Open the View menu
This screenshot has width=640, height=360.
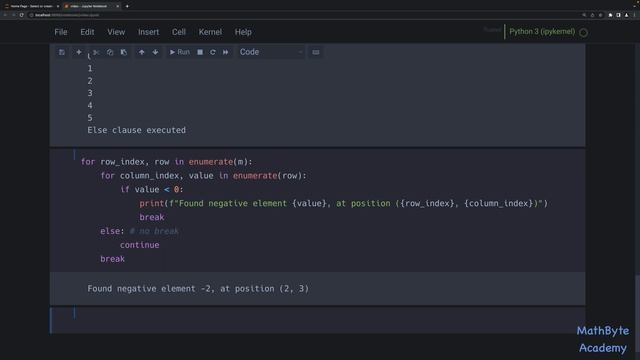[x=116, y=32]
